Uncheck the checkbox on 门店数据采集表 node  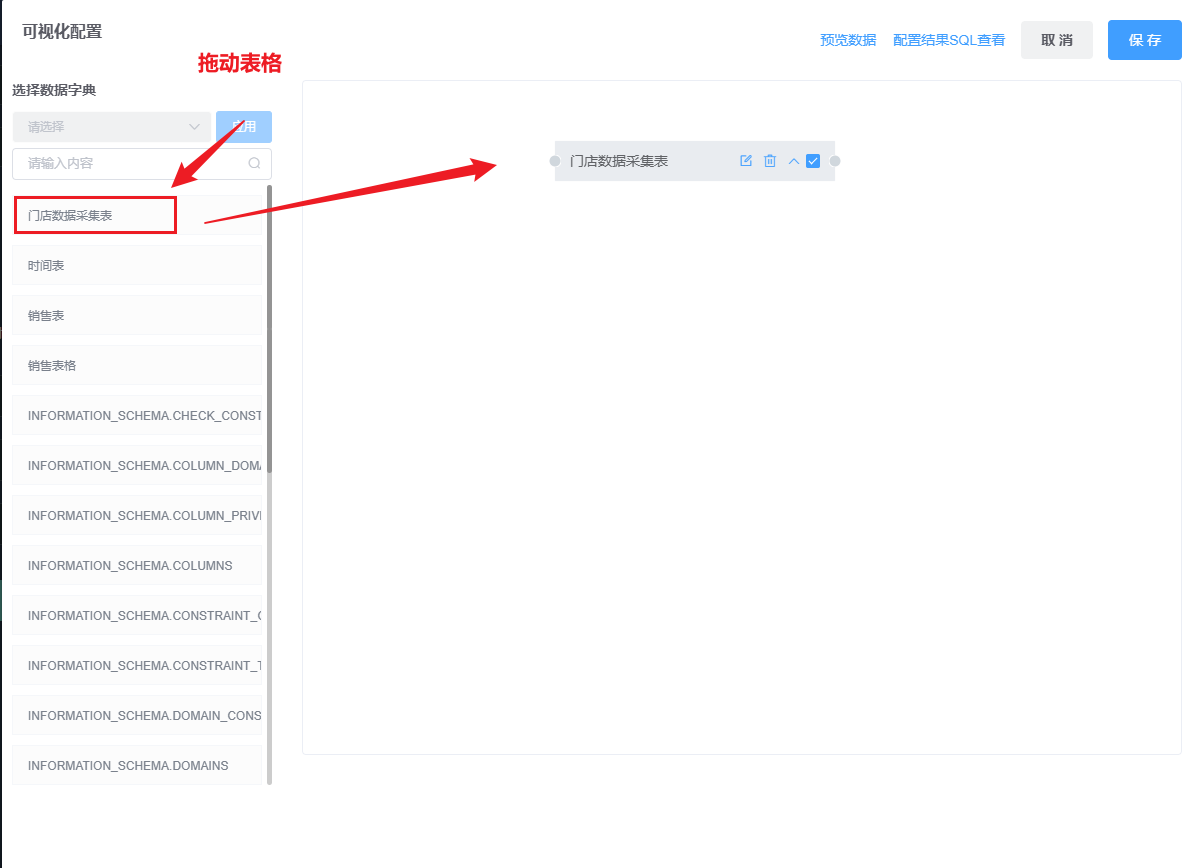(x=813, y=161)
